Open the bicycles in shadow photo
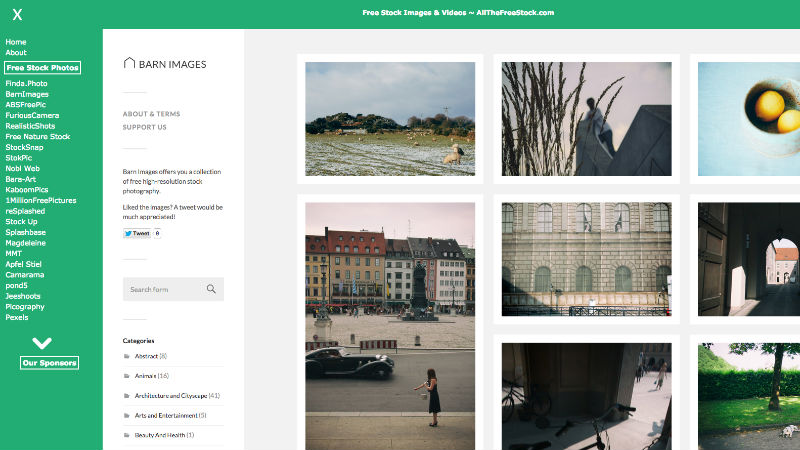 pyautogui.click(x=586, y=396)
